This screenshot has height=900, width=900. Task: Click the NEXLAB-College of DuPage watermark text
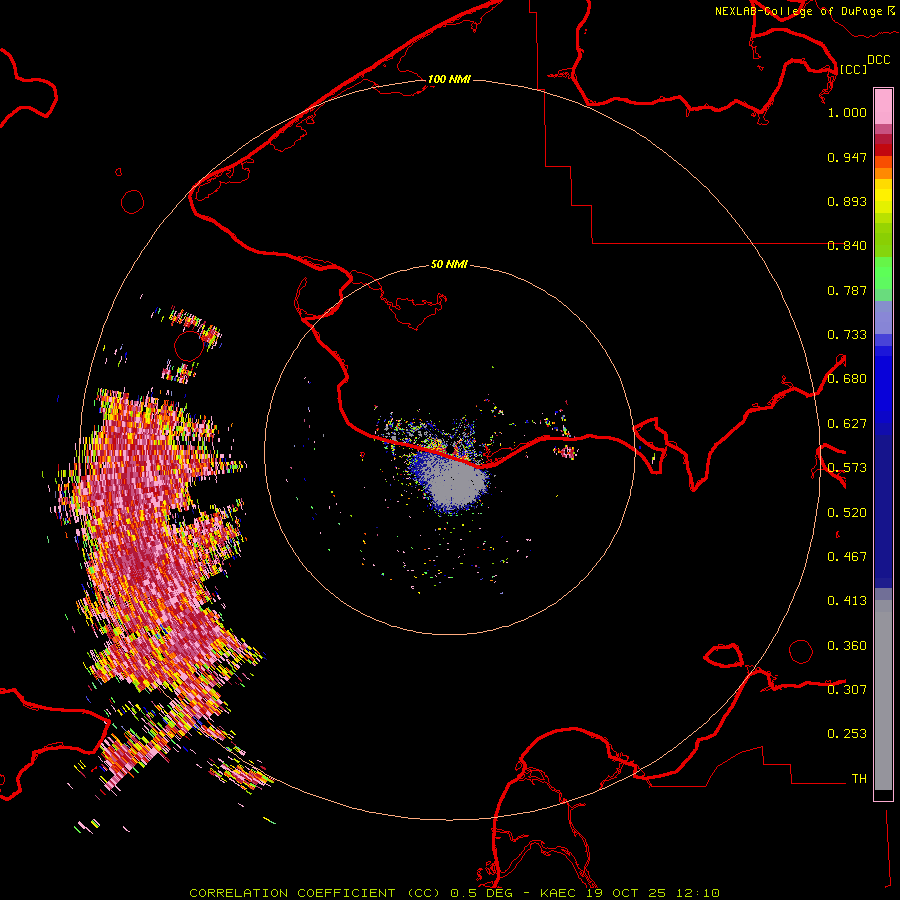click(x=804, y=11)
